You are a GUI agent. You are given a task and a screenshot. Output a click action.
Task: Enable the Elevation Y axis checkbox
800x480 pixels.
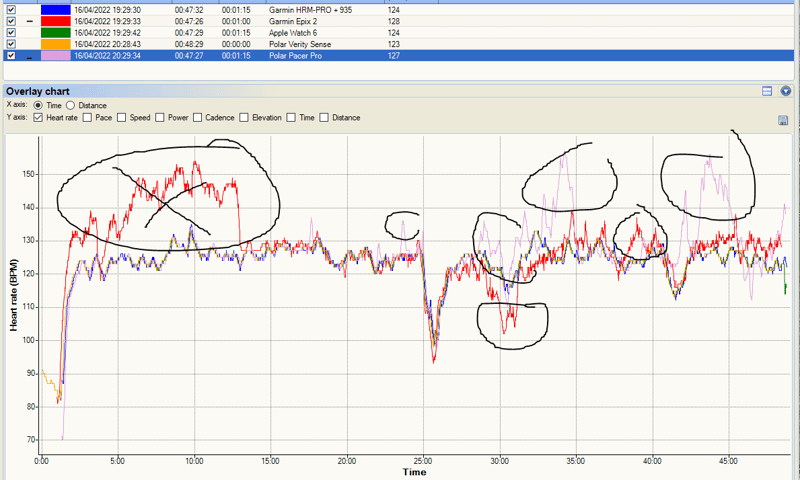point(244,118)
